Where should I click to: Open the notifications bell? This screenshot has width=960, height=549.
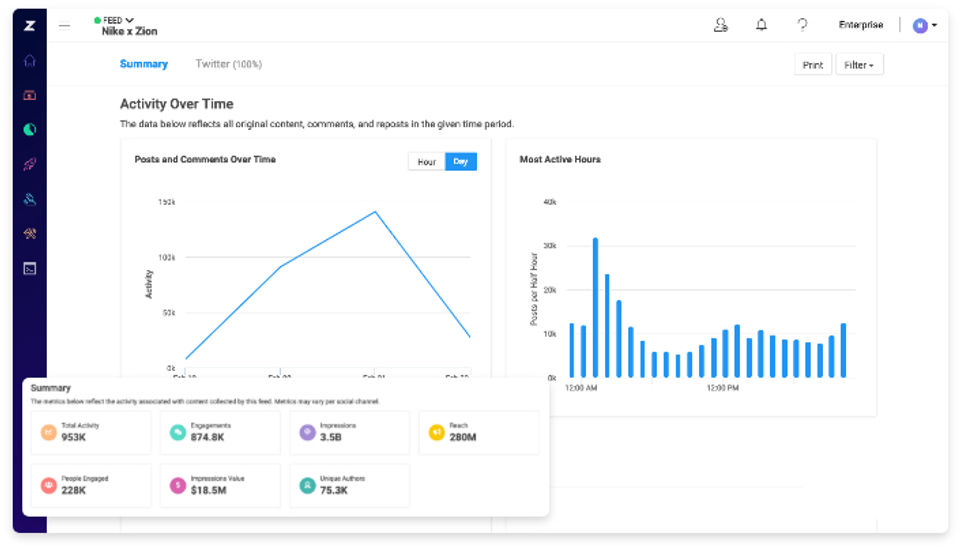[761, 25]
